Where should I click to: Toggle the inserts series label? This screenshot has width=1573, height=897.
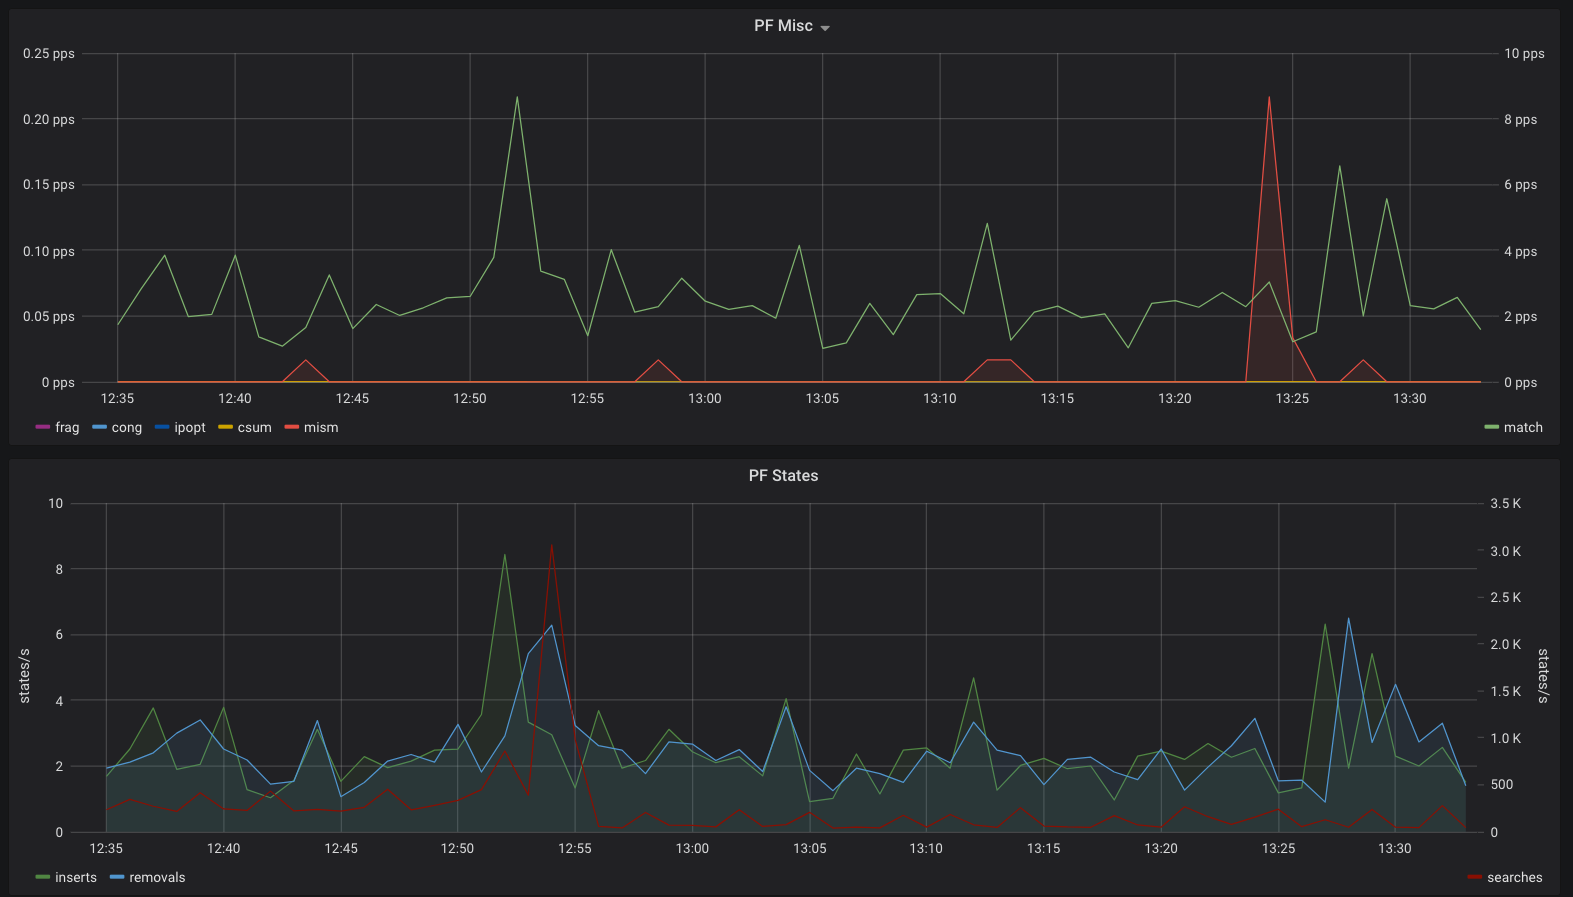coord(76,877)
